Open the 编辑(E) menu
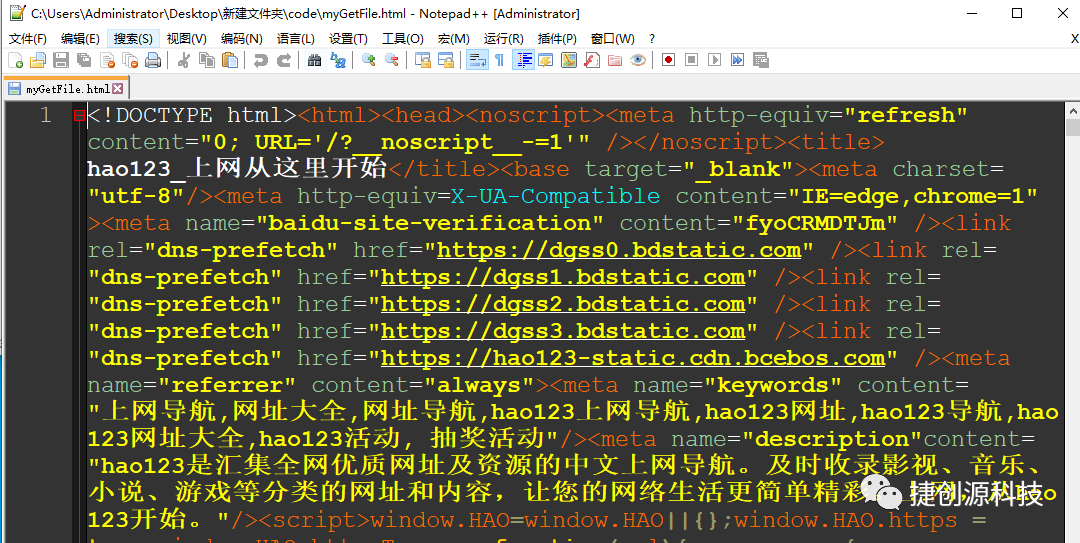 click(x=80, y=39)
